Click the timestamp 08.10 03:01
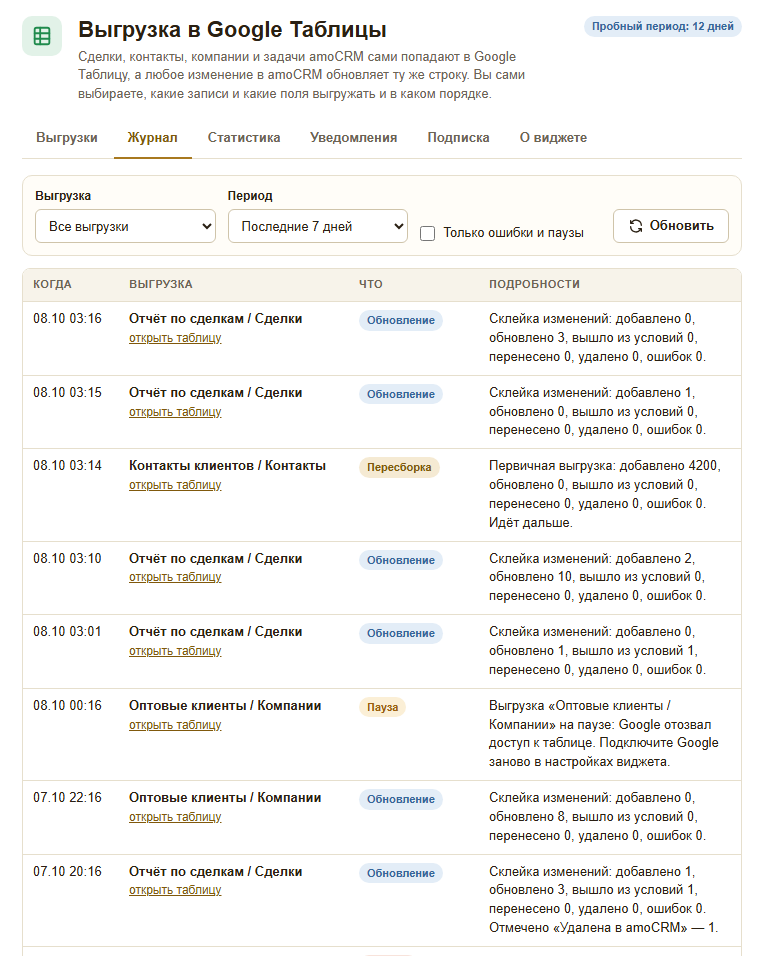Image resolution: width=764 pixels, height=956 pixels. coord(68,632)
